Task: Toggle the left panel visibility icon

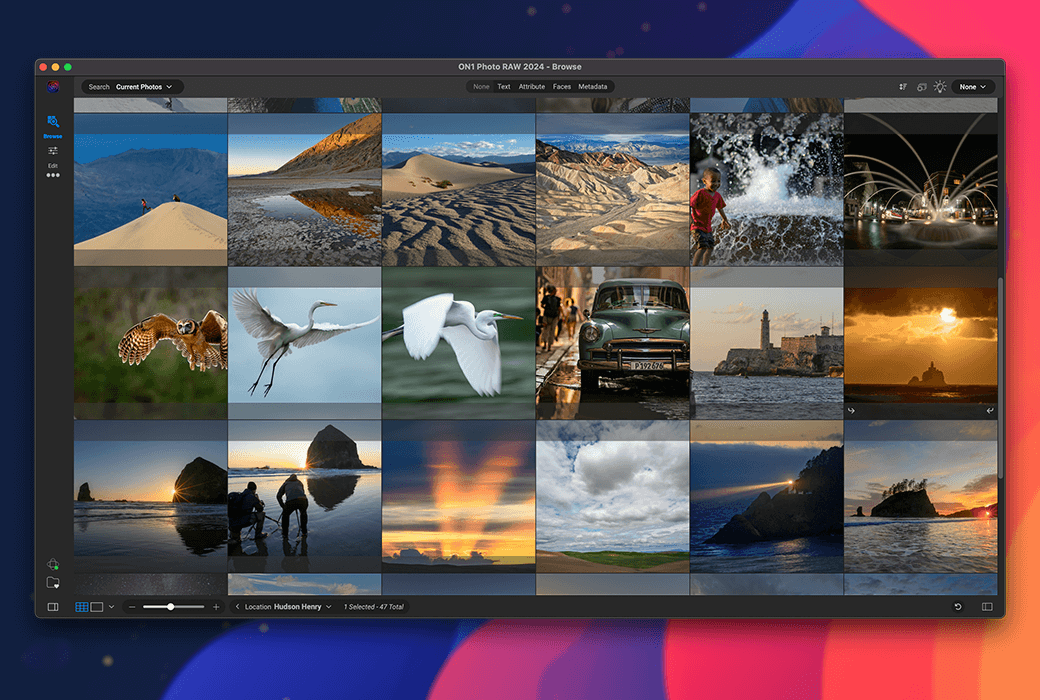Action: pyautogui.click(x=53, y=606)
